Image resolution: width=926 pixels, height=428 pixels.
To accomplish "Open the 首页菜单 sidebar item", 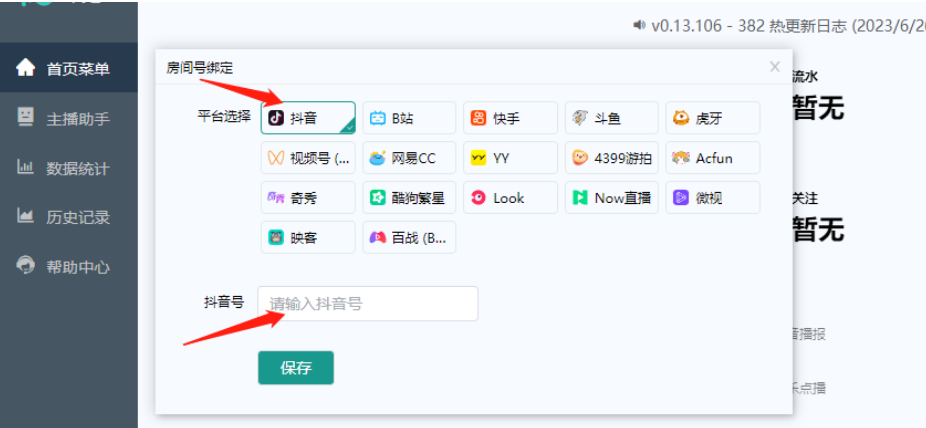I will click(68, 69).
